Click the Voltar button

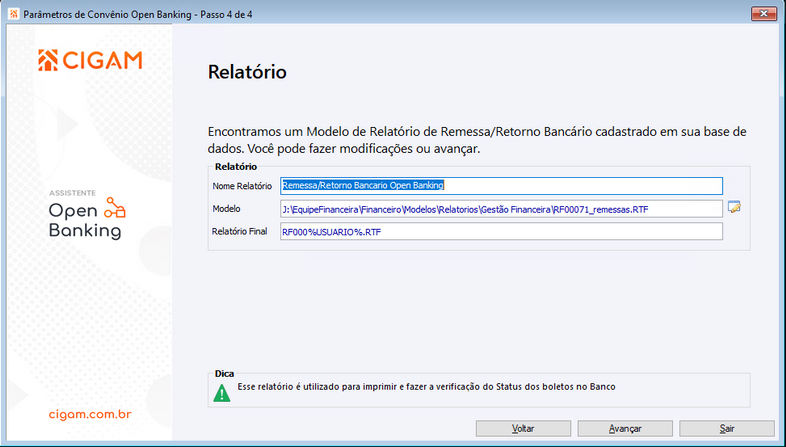(x=523, y=428)
